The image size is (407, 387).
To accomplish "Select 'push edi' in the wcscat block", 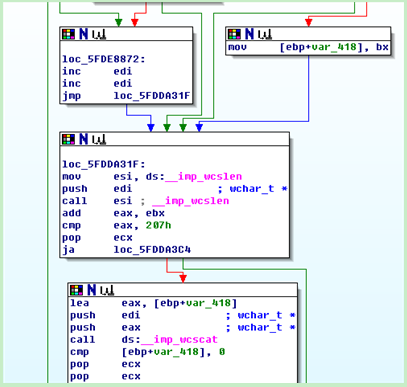I will pyautogui.click(x=183, y=316).
